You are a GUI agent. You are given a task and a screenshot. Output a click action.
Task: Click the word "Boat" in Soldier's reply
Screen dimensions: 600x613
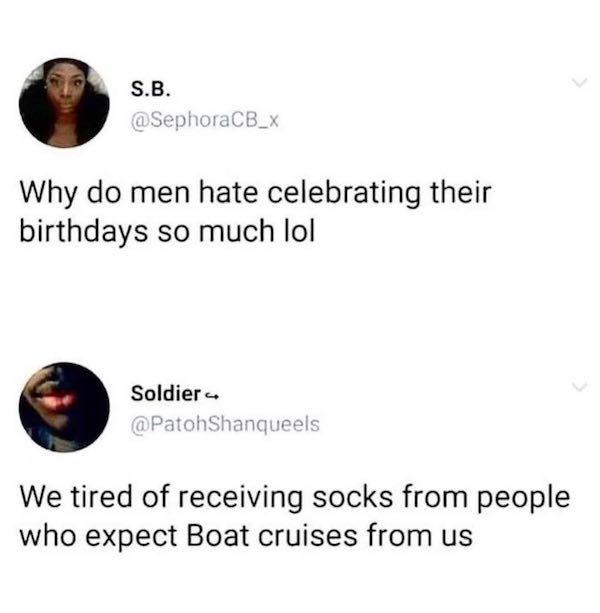point(217,535)
